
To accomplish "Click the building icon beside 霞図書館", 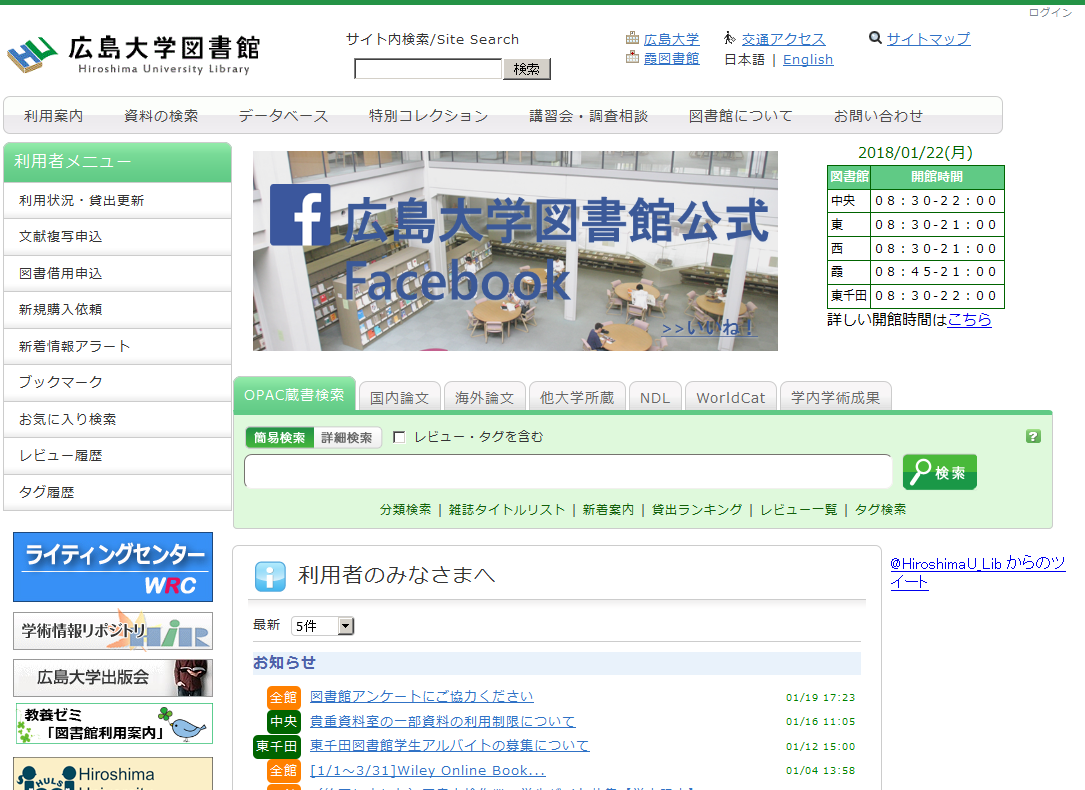I will pyautogui.click(x=632, y=57).
